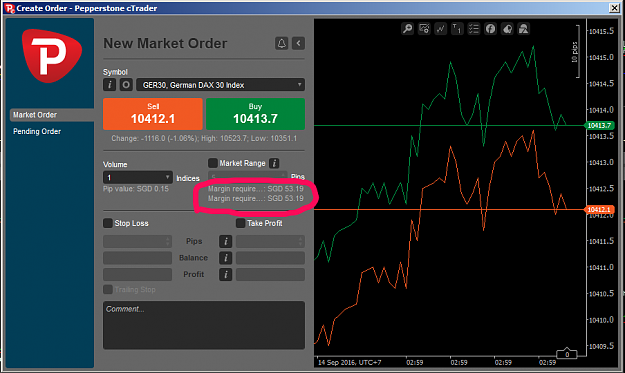Toggle the Trailing Stop checkbox
This screenshot has width=625, height=373.
pyautogui.click(x=108, y=289)
